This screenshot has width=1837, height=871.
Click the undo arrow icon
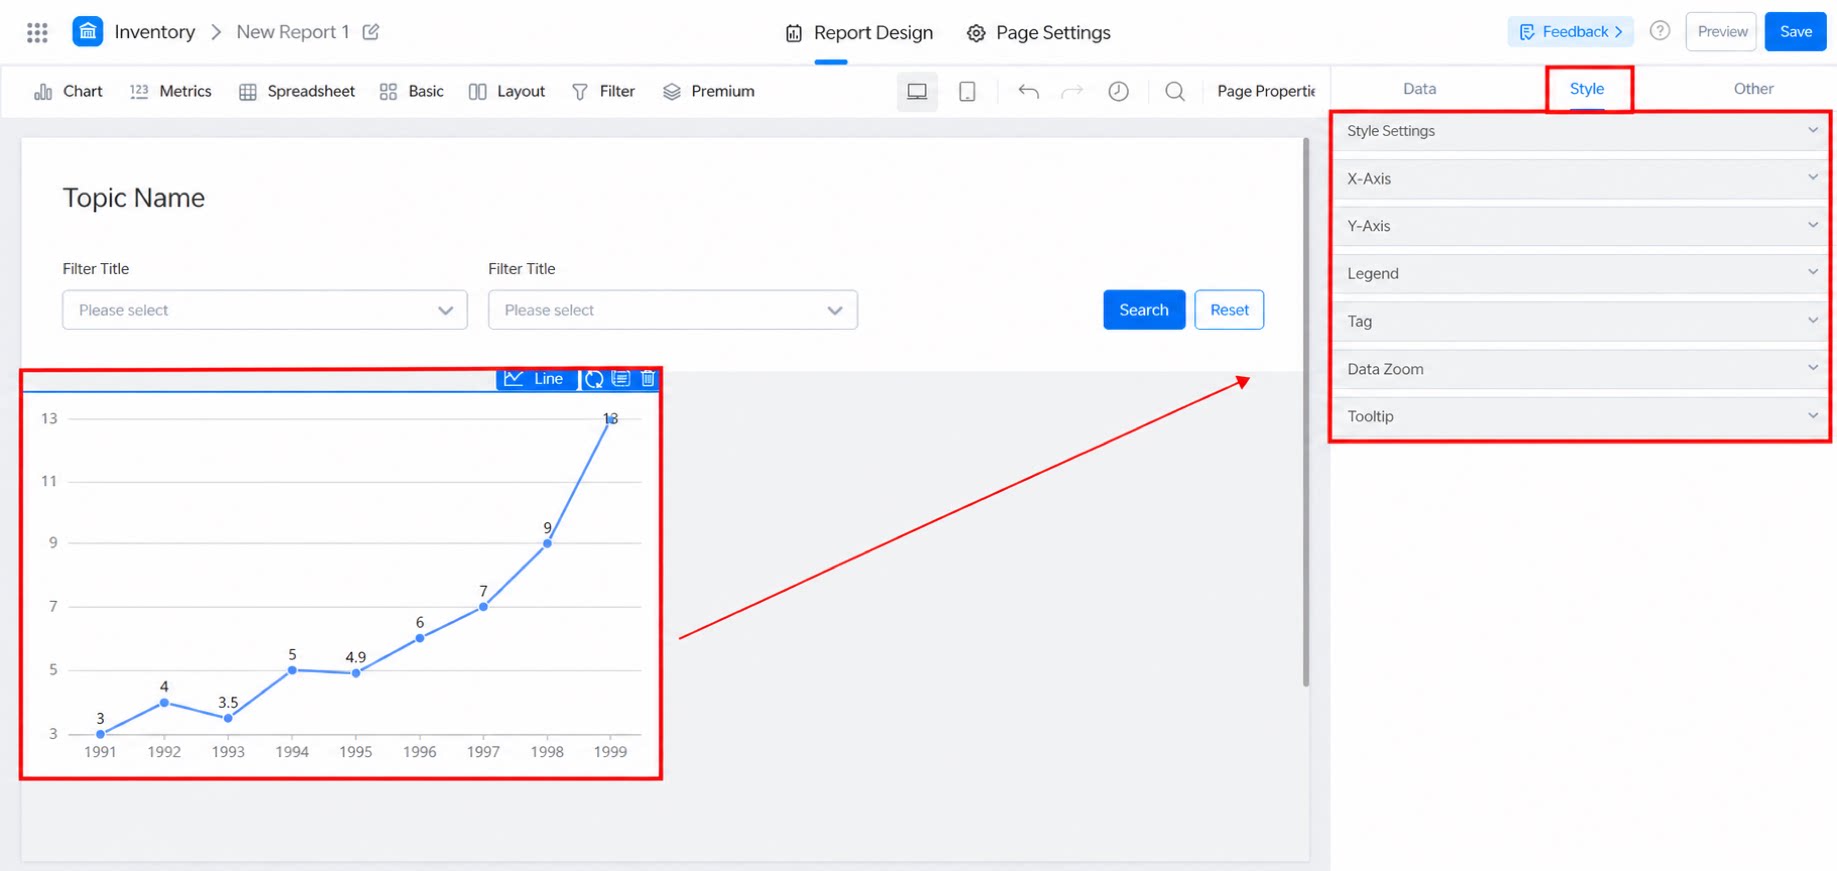(x=1028, y=91)
